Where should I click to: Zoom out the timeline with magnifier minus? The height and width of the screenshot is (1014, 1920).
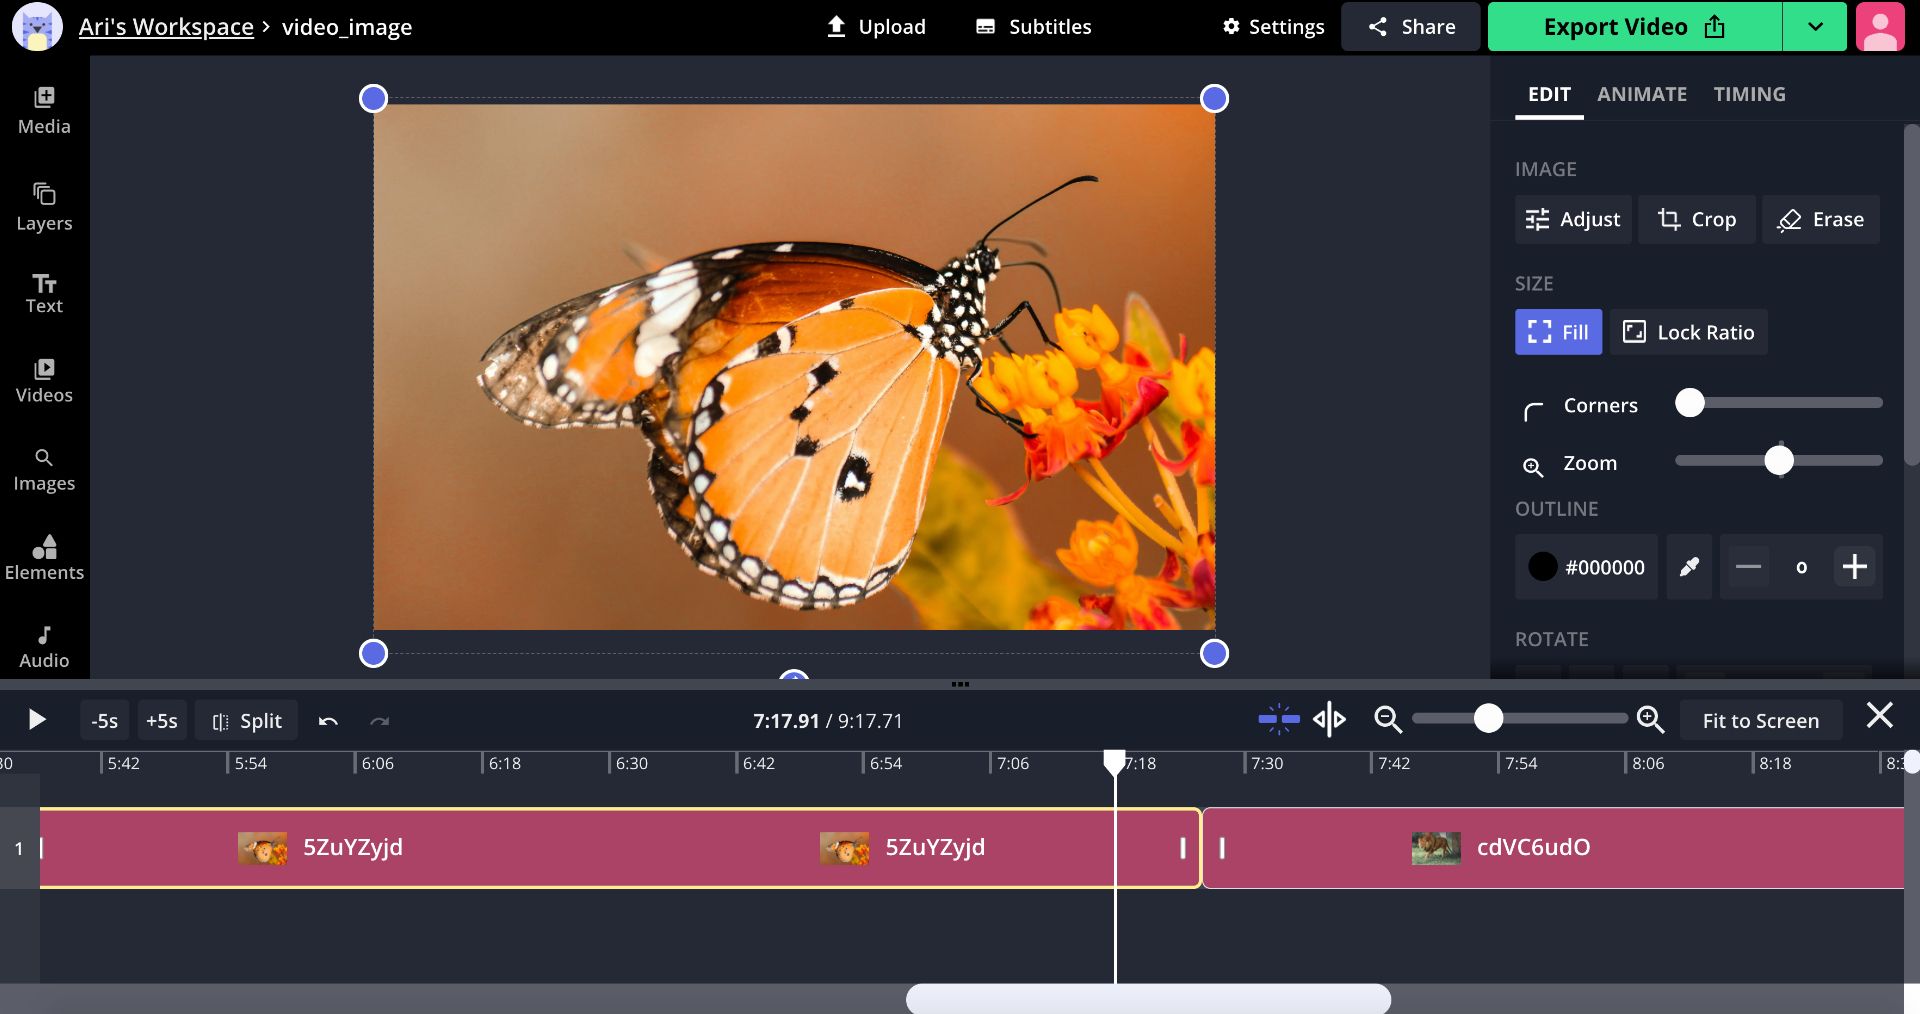[1387, 719]
